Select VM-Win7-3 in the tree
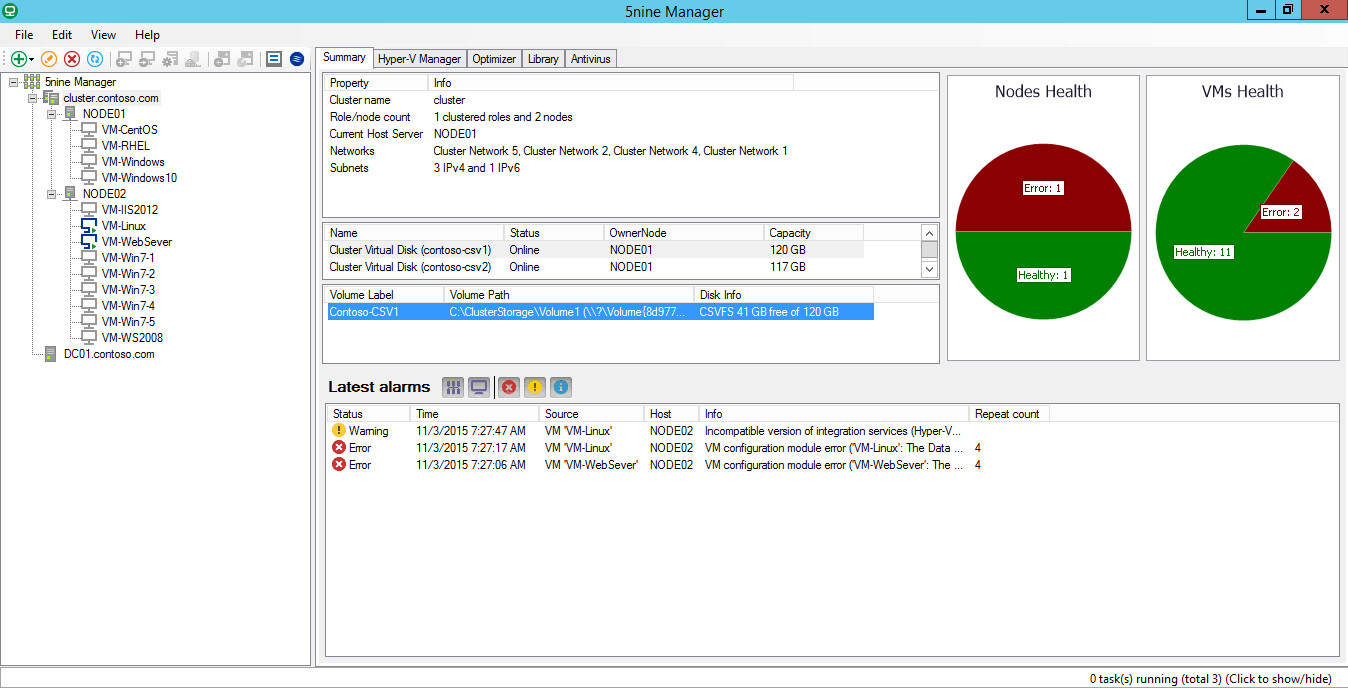The width and height of the screenshot is (1348, 688). (x=128, y=290)
